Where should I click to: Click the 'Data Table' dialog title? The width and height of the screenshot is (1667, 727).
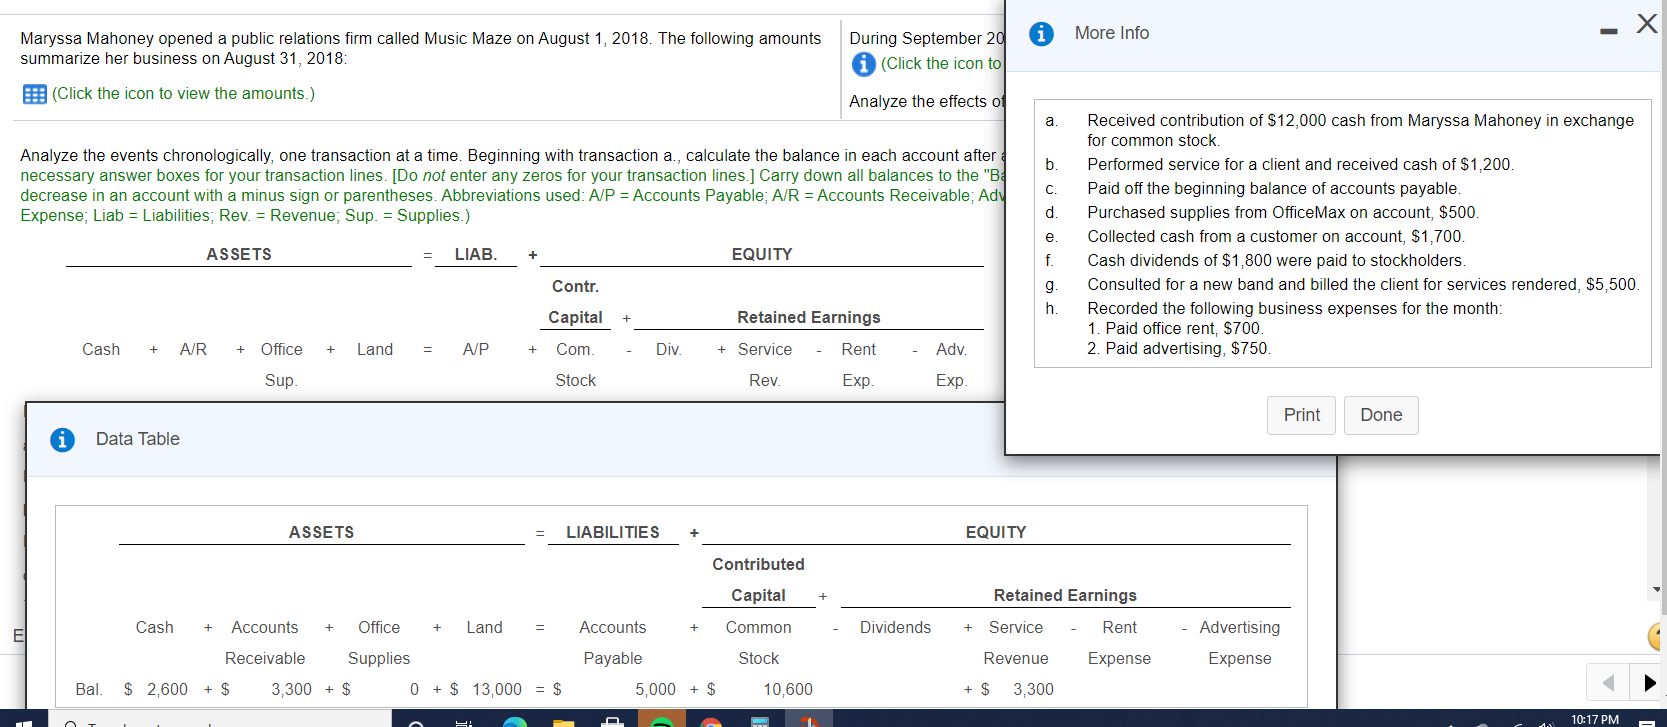point(138,439)
